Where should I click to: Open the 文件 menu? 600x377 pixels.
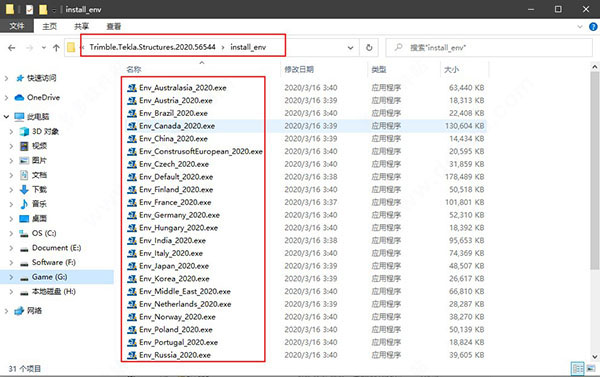click(x=16, y=26)
